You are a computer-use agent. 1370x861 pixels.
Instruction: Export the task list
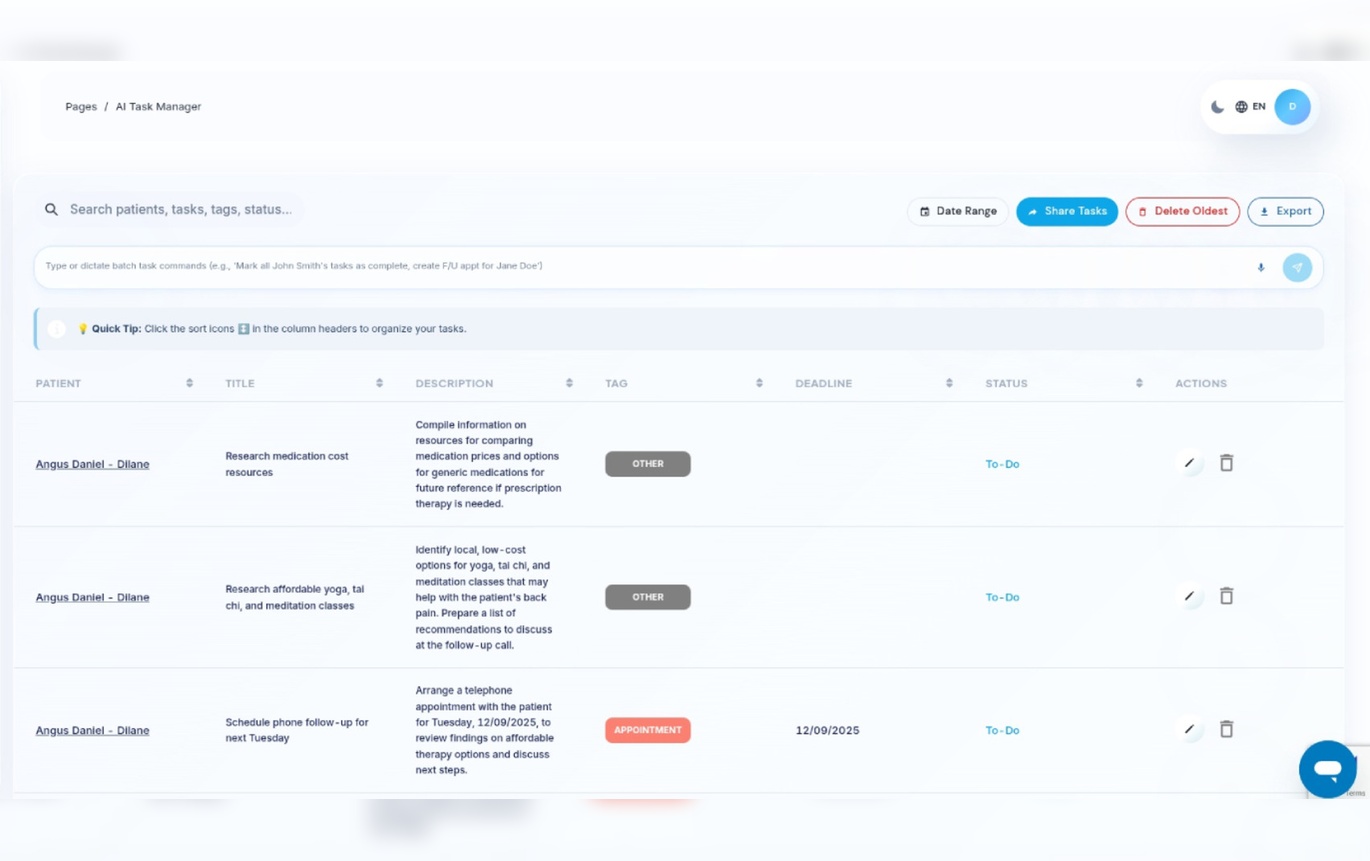pos(1285,211)
